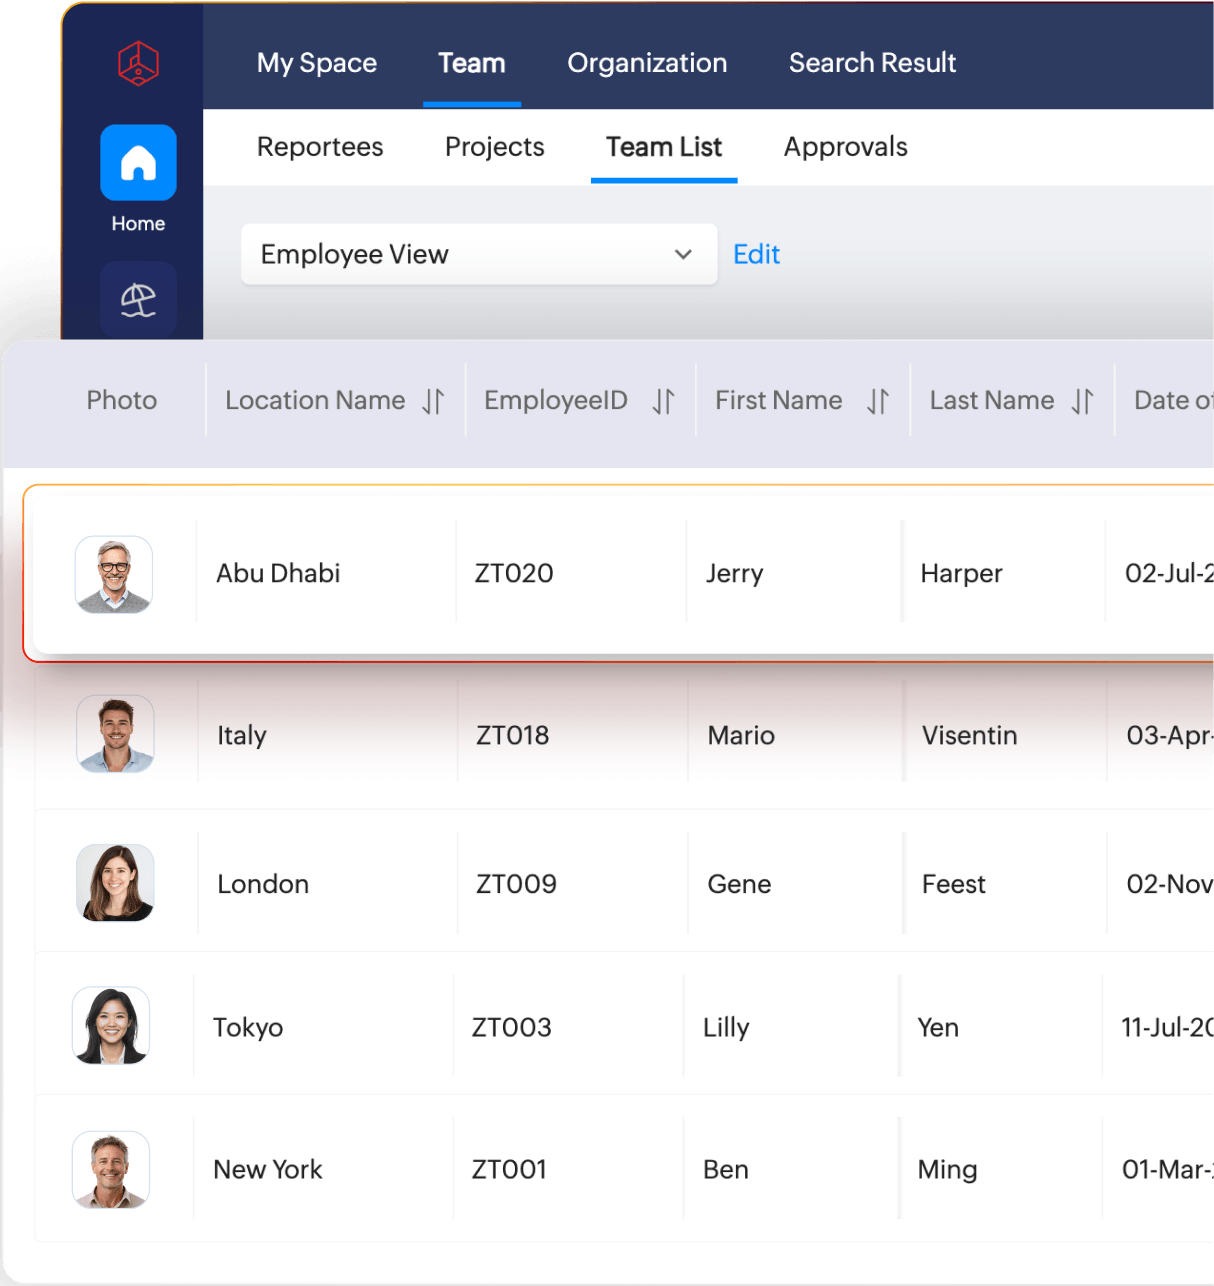Viewport: 1214px width, 1286px height.
Task: Open the Approvals sub-tab
Action: tap(845, 147)
